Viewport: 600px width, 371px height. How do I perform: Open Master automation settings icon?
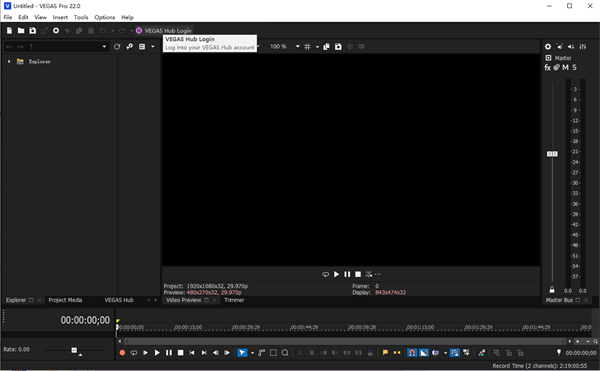click(556, 67)
